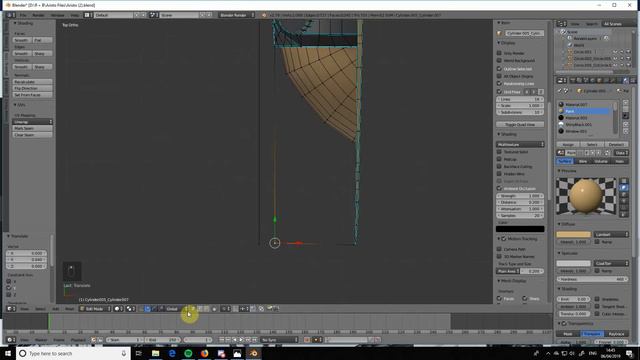Open the Edit Mode dropdown
This screenshot has height=360, width=640.
coord(95,309)
